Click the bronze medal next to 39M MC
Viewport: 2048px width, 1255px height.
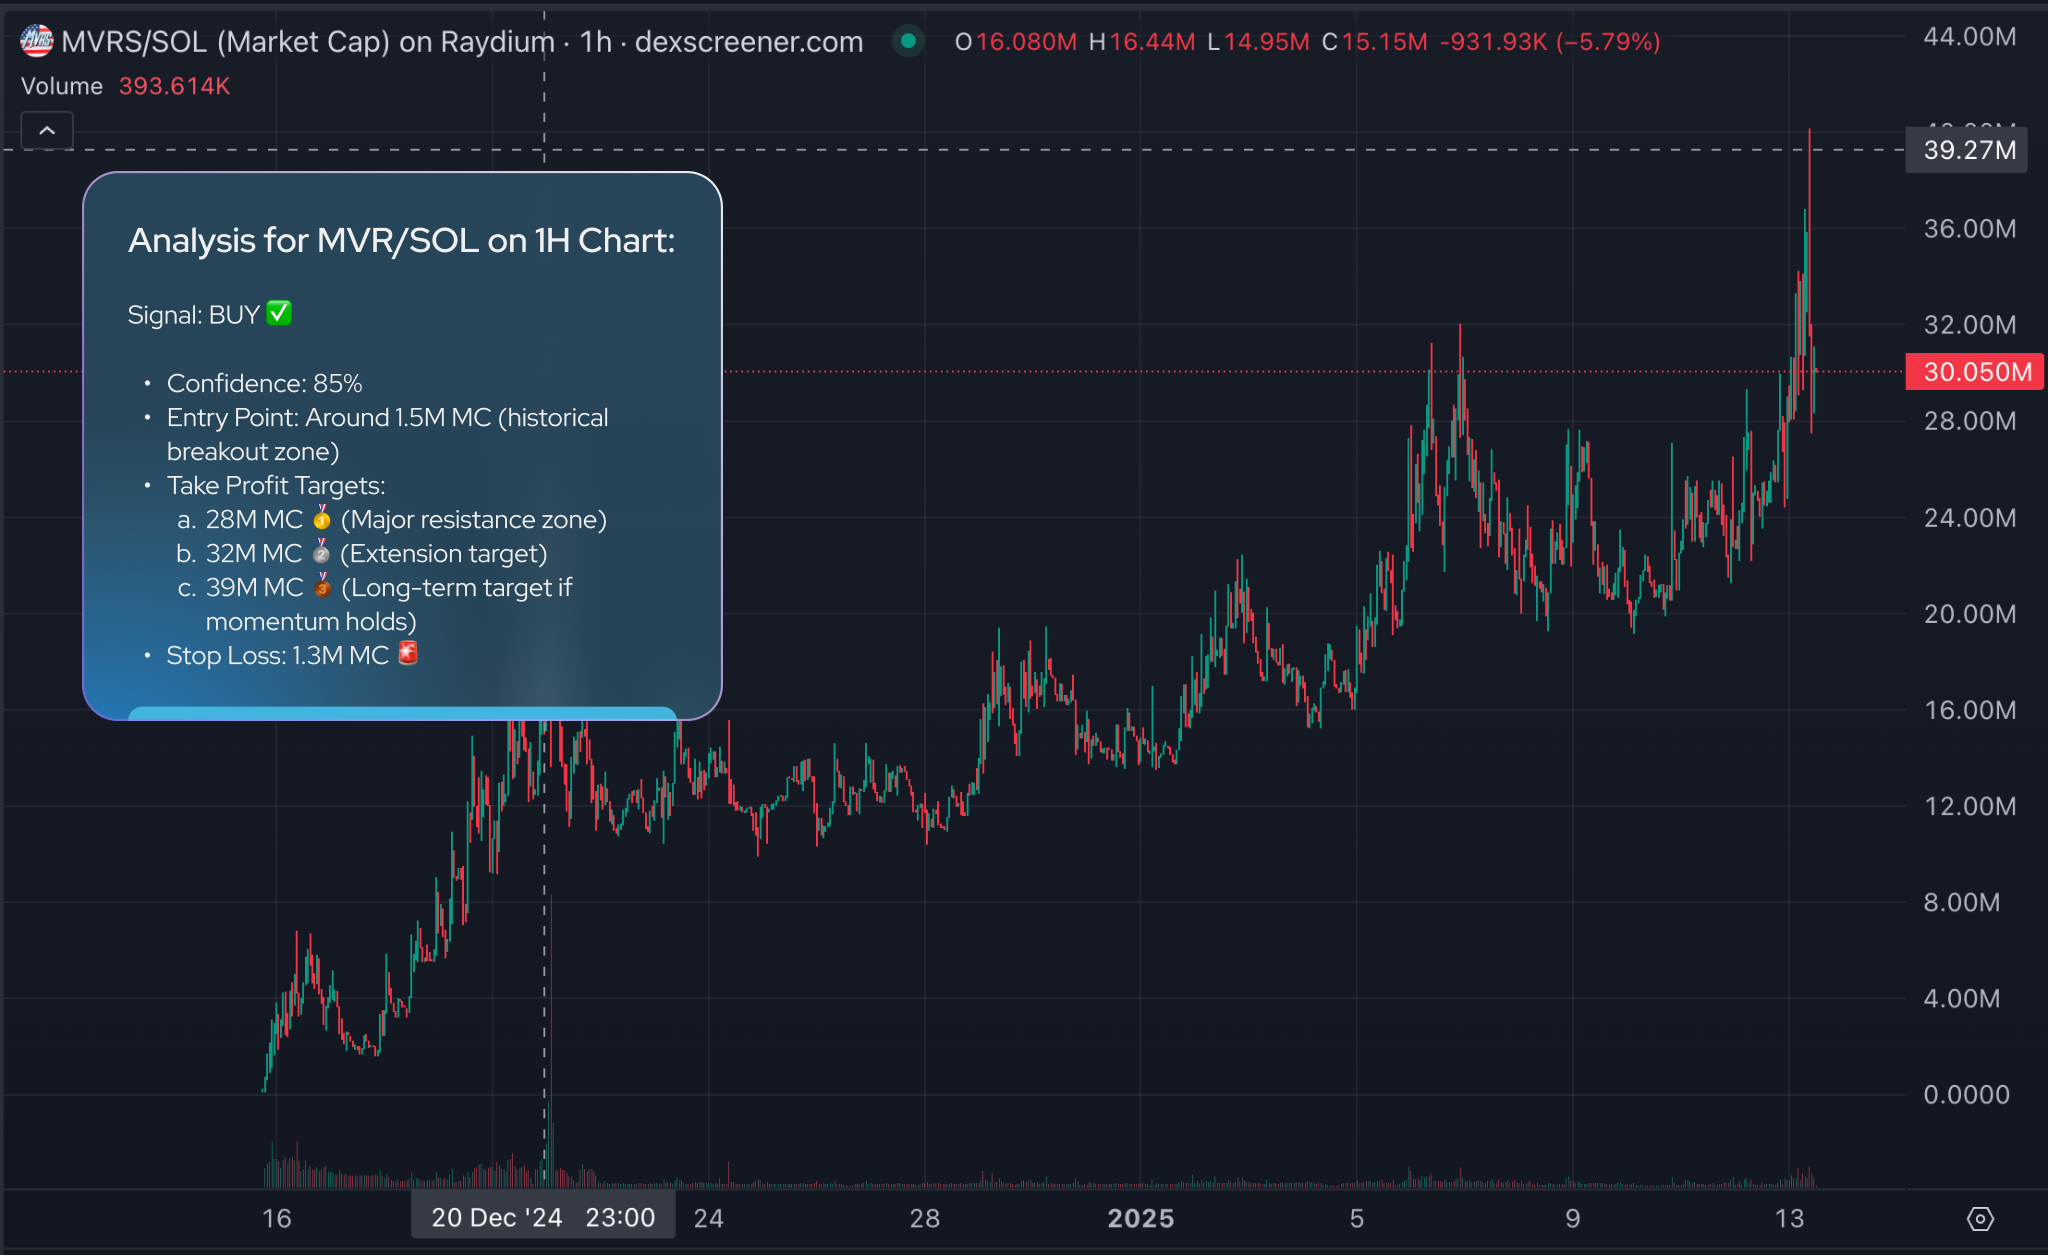322,586
